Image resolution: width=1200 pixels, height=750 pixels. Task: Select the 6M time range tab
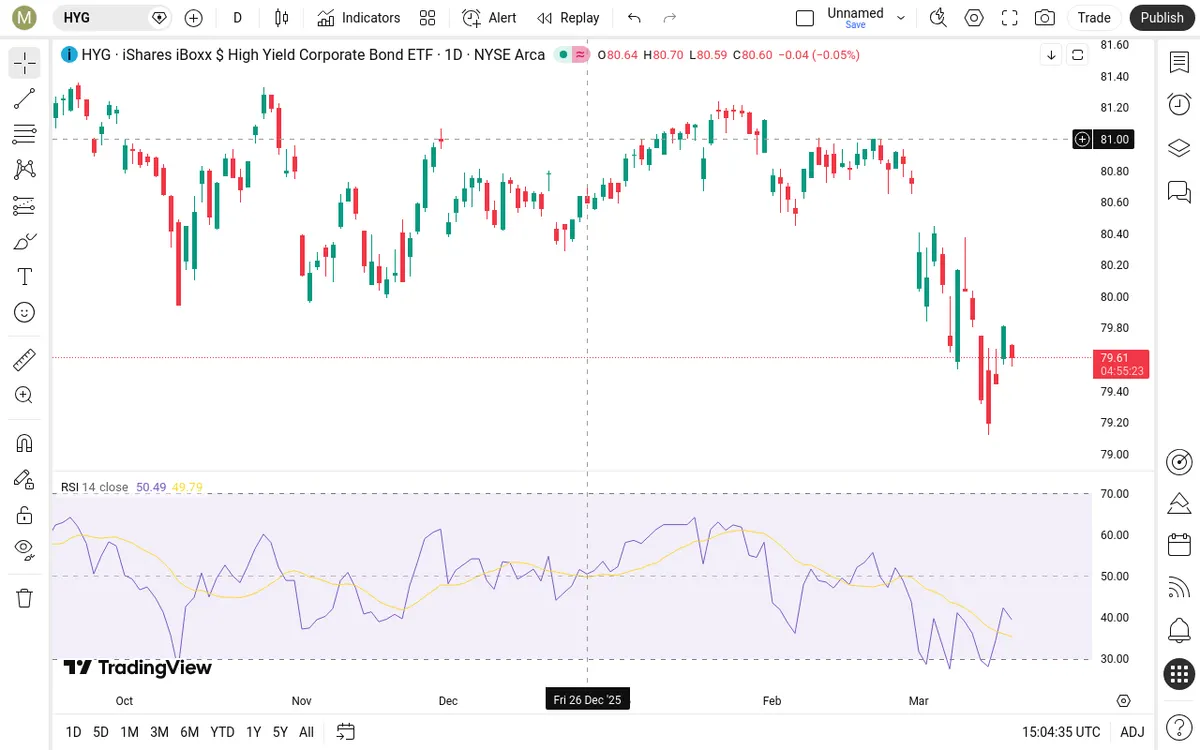189,732
